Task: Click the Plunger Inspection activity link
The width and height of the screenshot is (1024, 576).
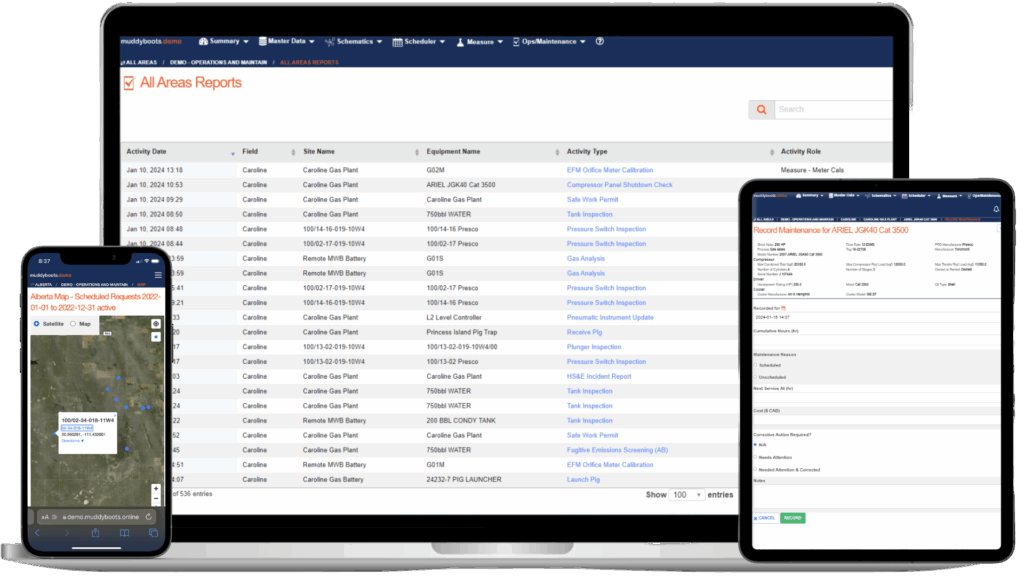Action: (x=594, y=347)
